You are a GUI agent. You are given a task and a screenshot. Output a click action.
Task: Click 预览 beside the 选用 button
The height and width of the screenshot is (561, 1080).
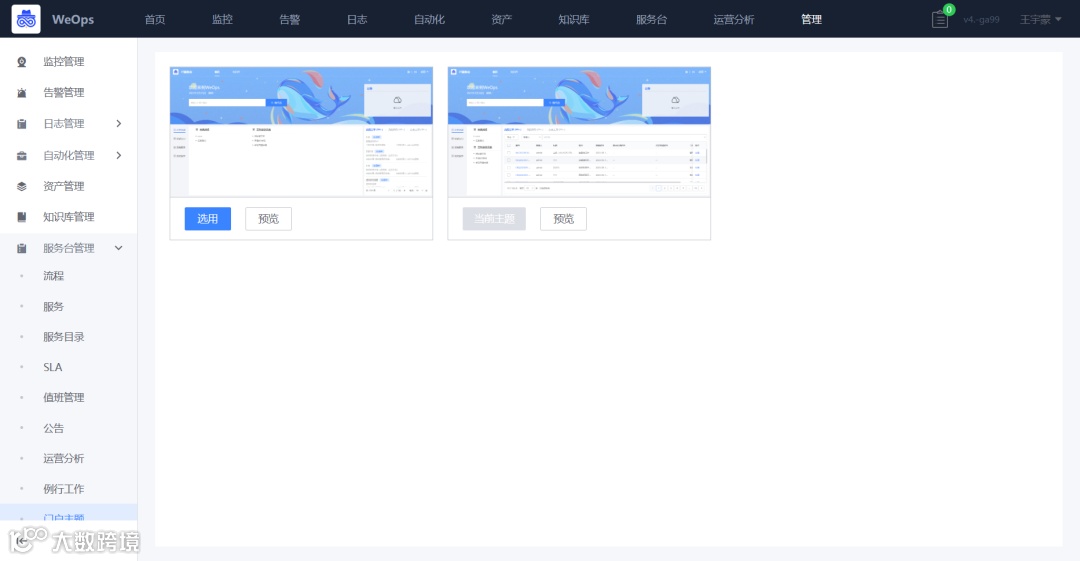click(268, 218)
